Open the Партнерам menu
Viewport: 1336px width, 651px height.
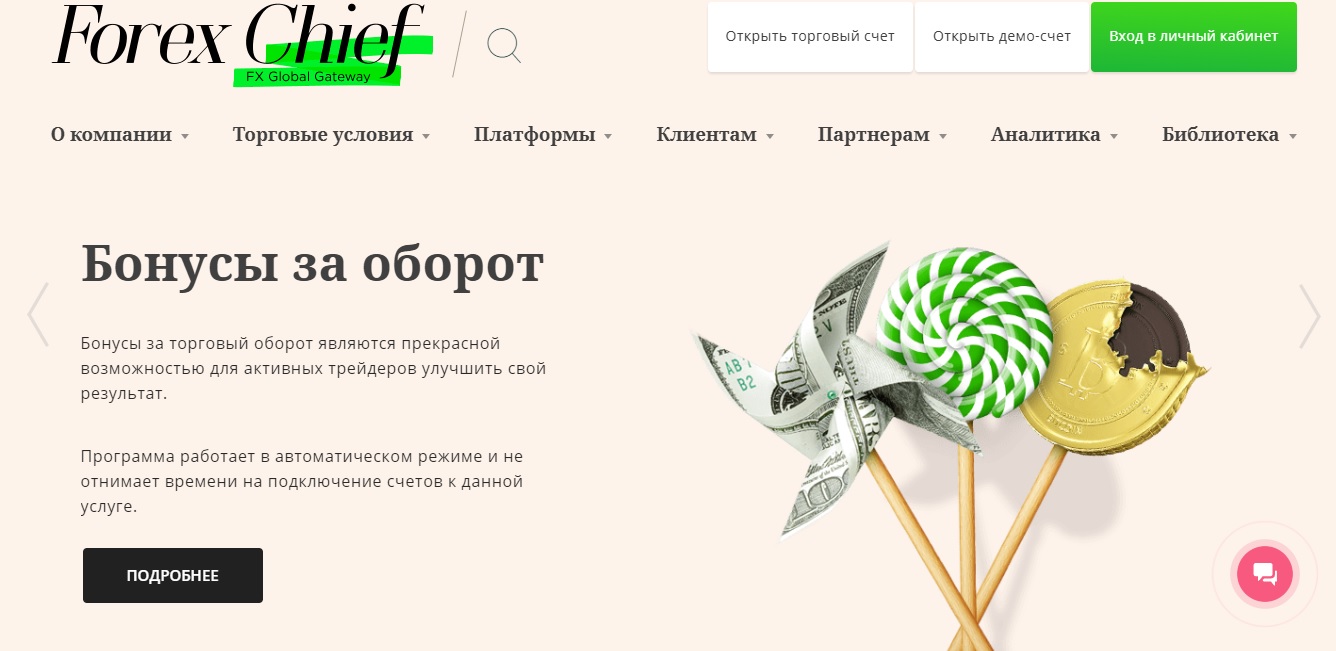pos(882,135)
